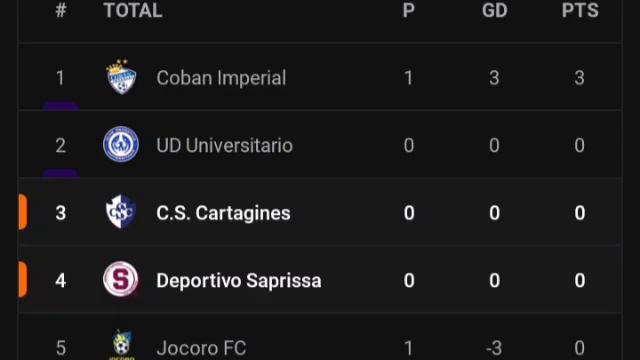
Task: Click the purple indicator under rank 2
Action: pyautogui.click(x=61, y=174)
